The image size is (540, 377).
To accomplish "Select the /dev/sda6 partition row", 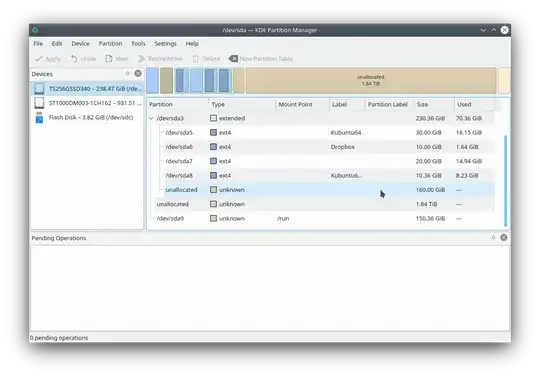I will point(322,147).
